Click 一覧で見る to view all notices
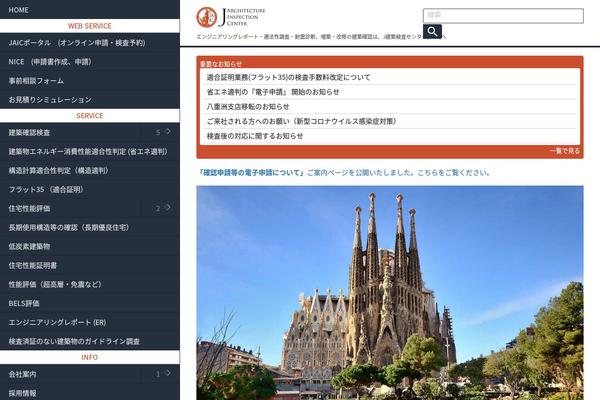 point(564,151)
